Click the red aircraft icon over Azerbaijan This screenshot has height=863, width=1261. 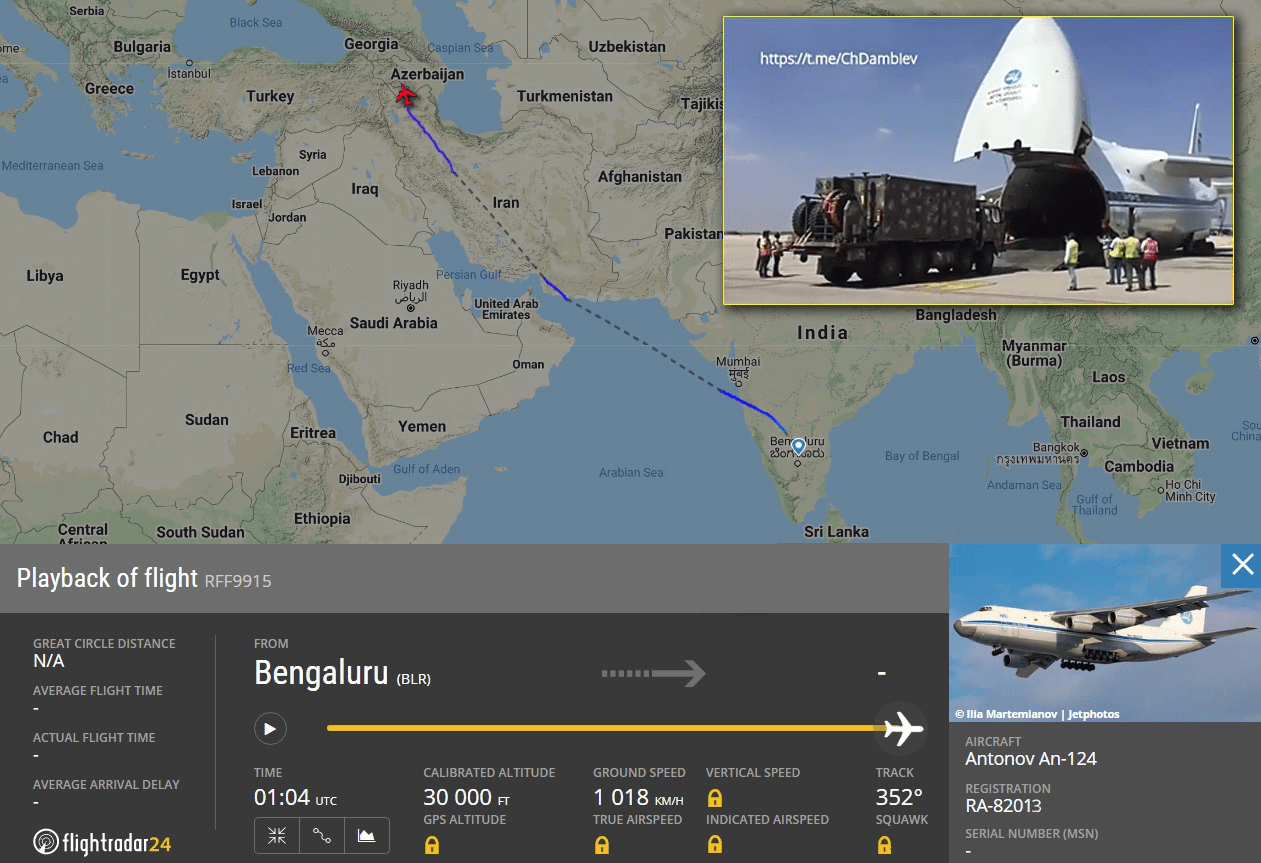(x=405, y=95)
